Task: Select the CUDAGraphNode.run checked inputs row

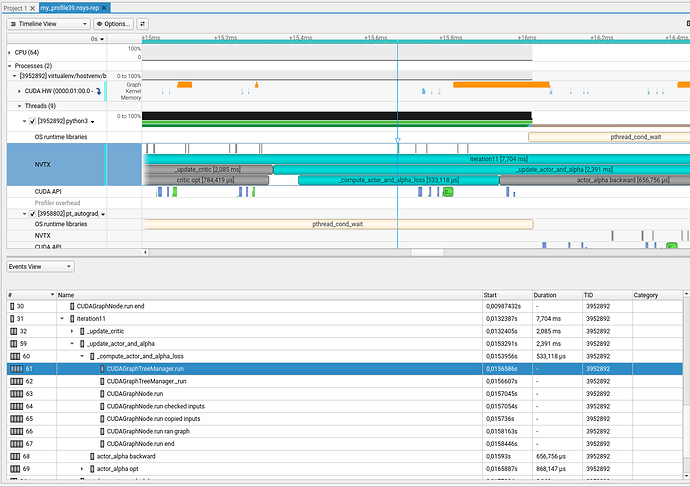Action: 345,406
